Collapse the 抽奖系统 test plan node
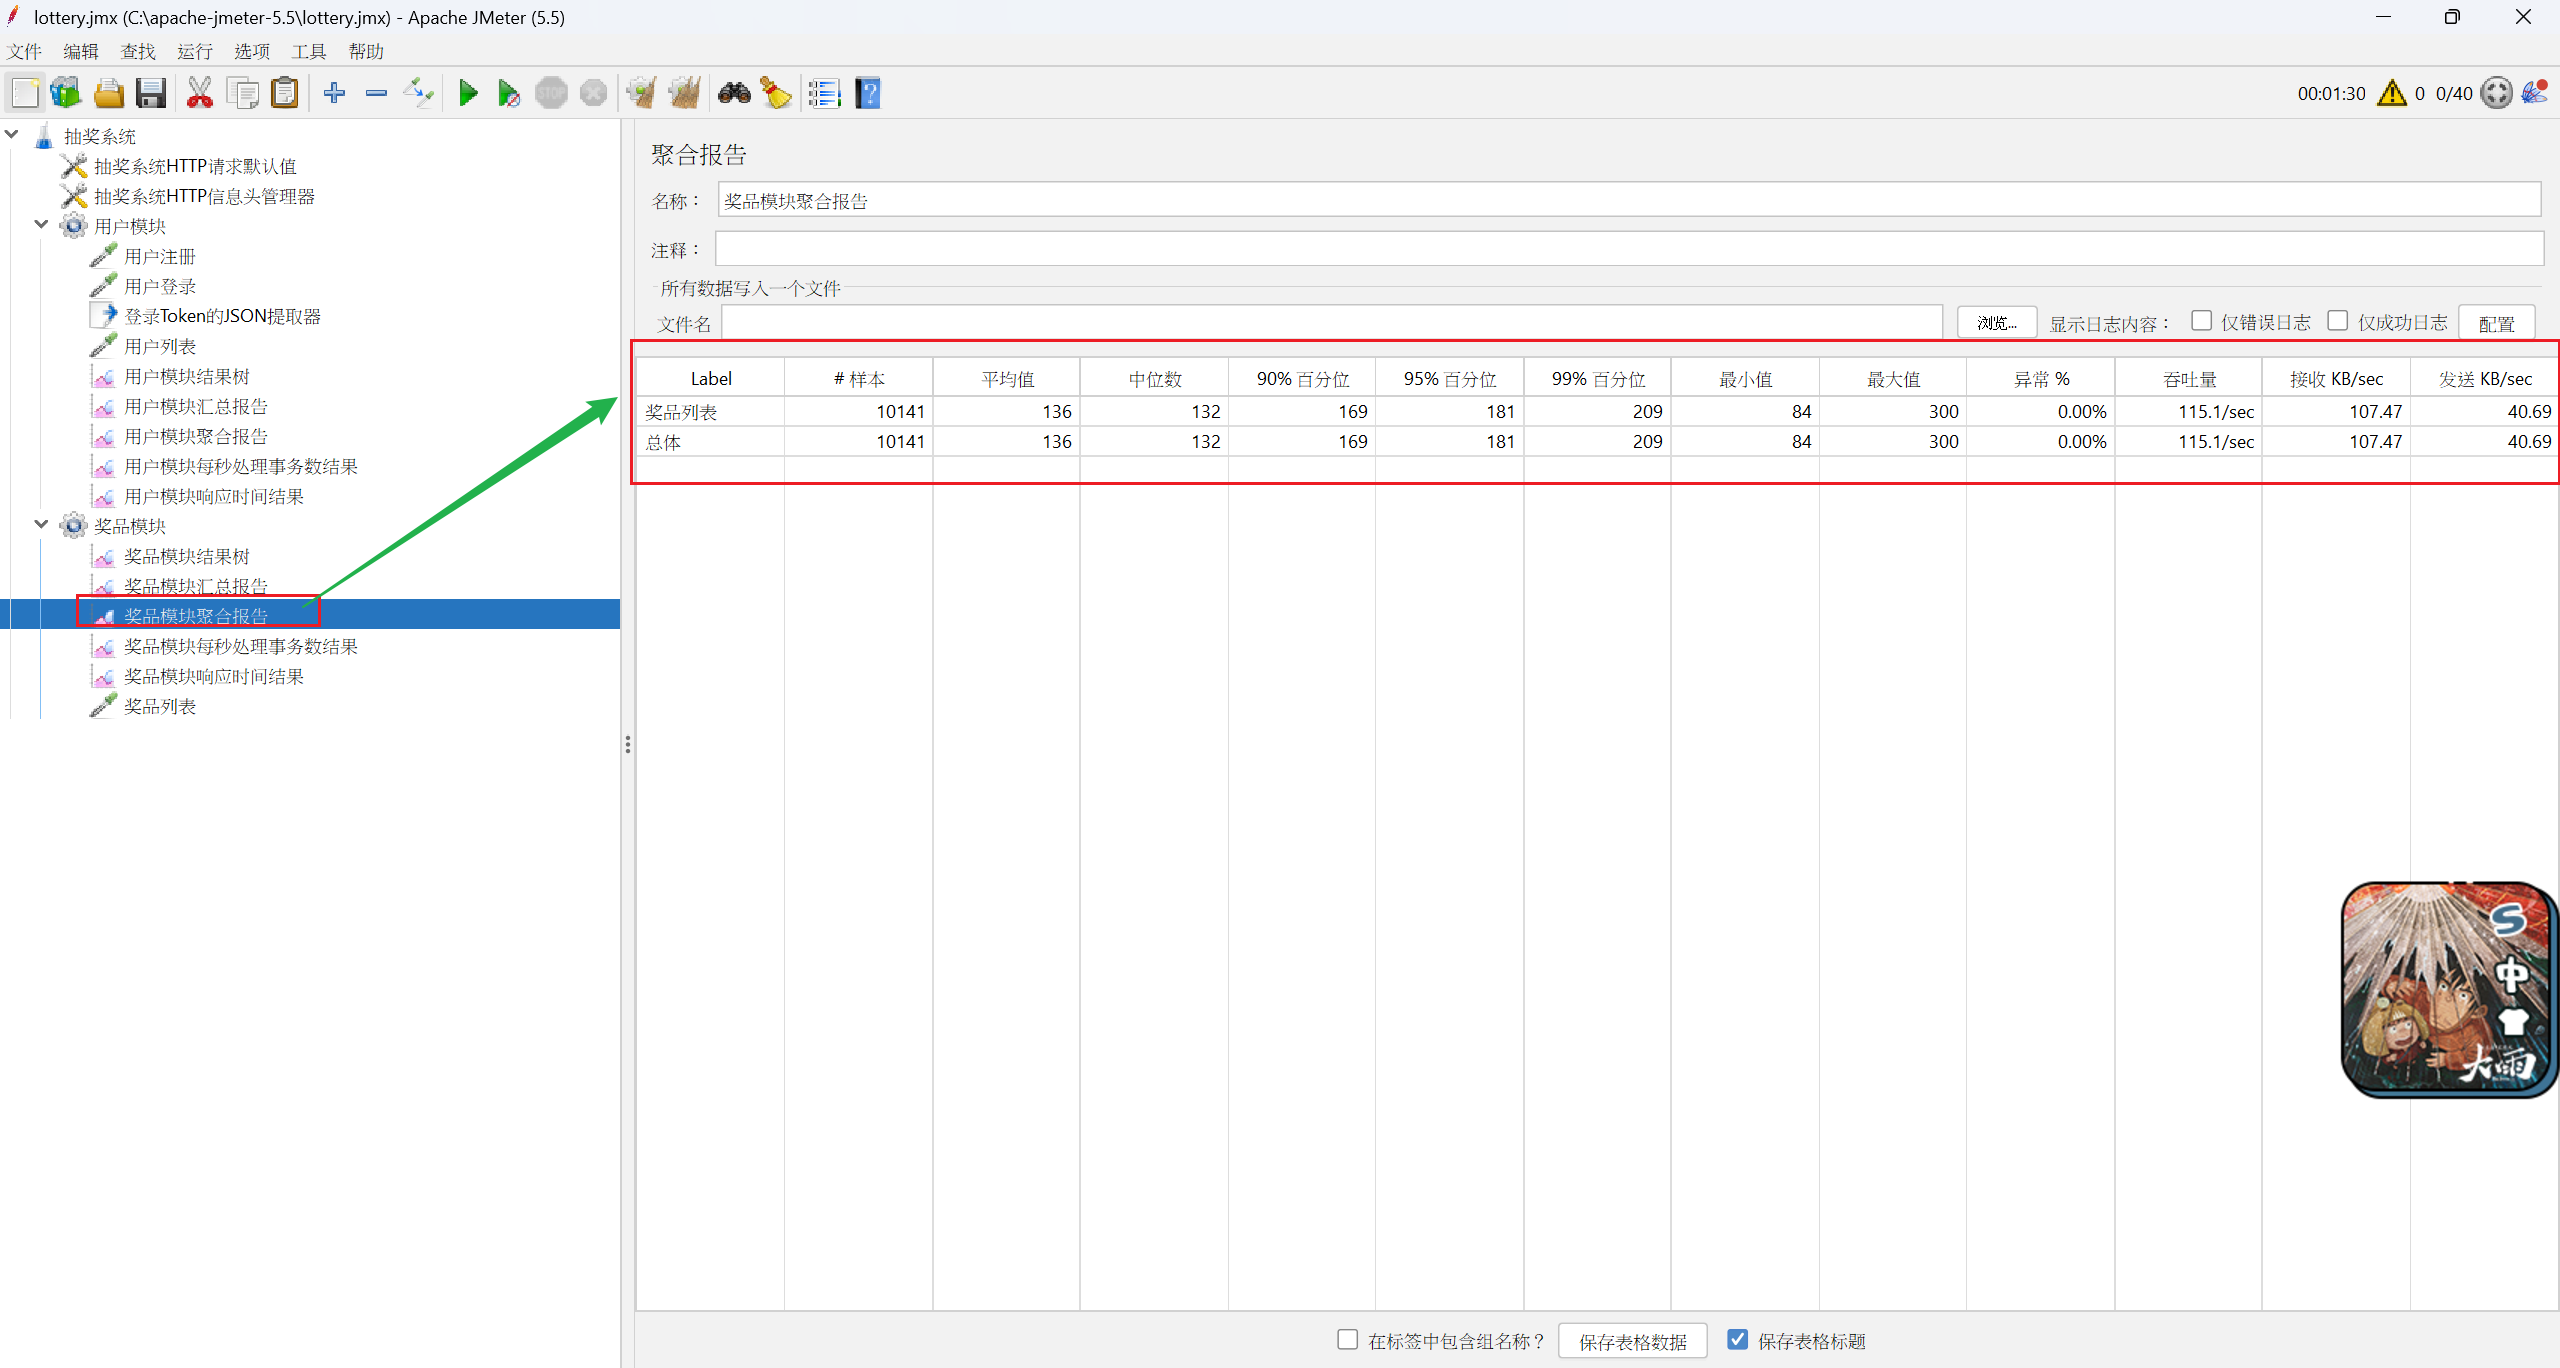Screen dimensions: 2560x1368 pos(12,135)
